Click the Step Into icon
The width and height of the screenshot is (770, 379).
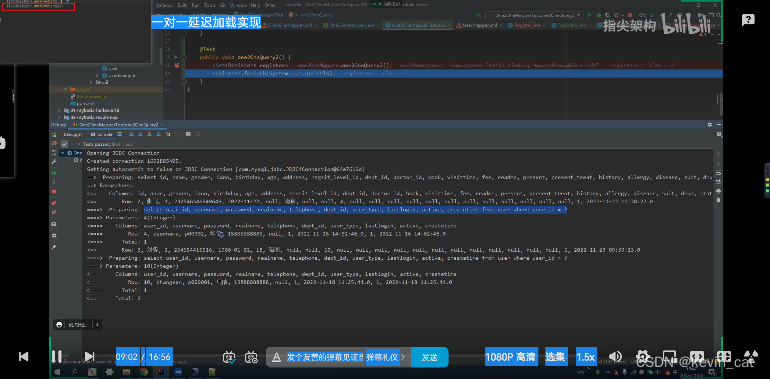[x=141, y=134]
